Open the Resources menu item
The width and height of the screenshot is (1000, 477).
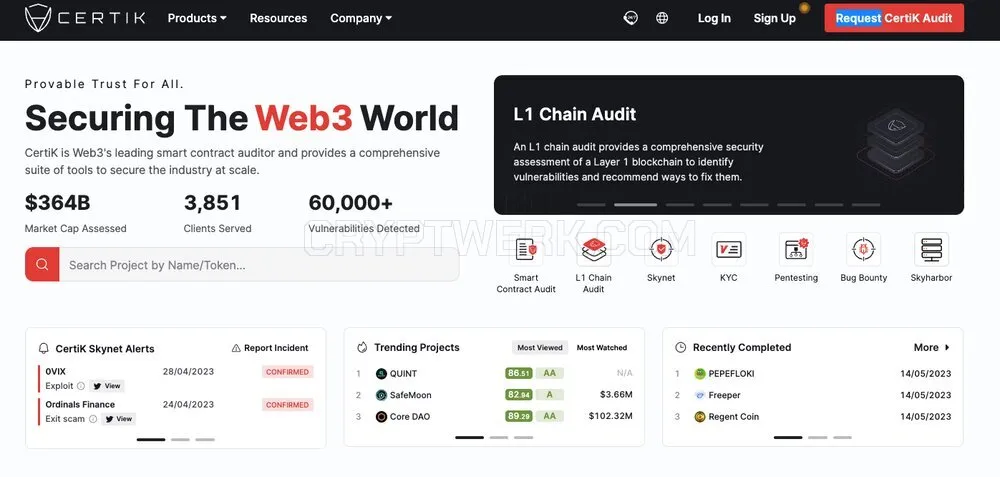click(x=278, y=18)
